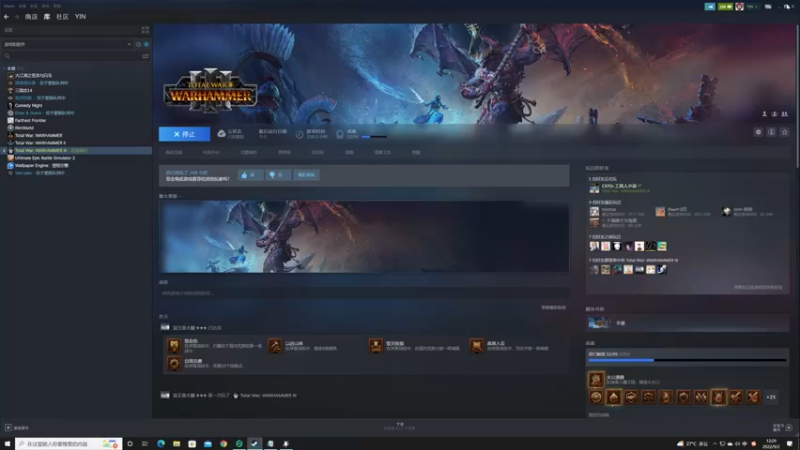The width and height of the screenshot is (800, 450).
Task: Open the additional content manual item
Action: (x=687, y=323)
